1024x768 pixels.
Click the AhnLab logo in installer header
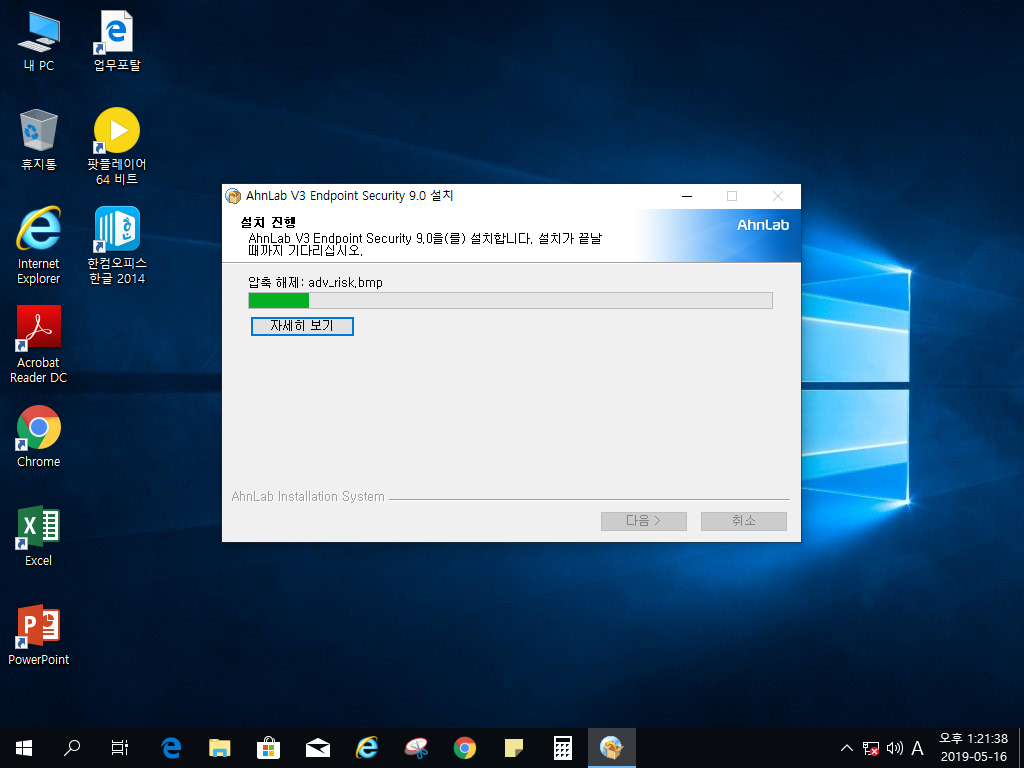tap(763, 225)
